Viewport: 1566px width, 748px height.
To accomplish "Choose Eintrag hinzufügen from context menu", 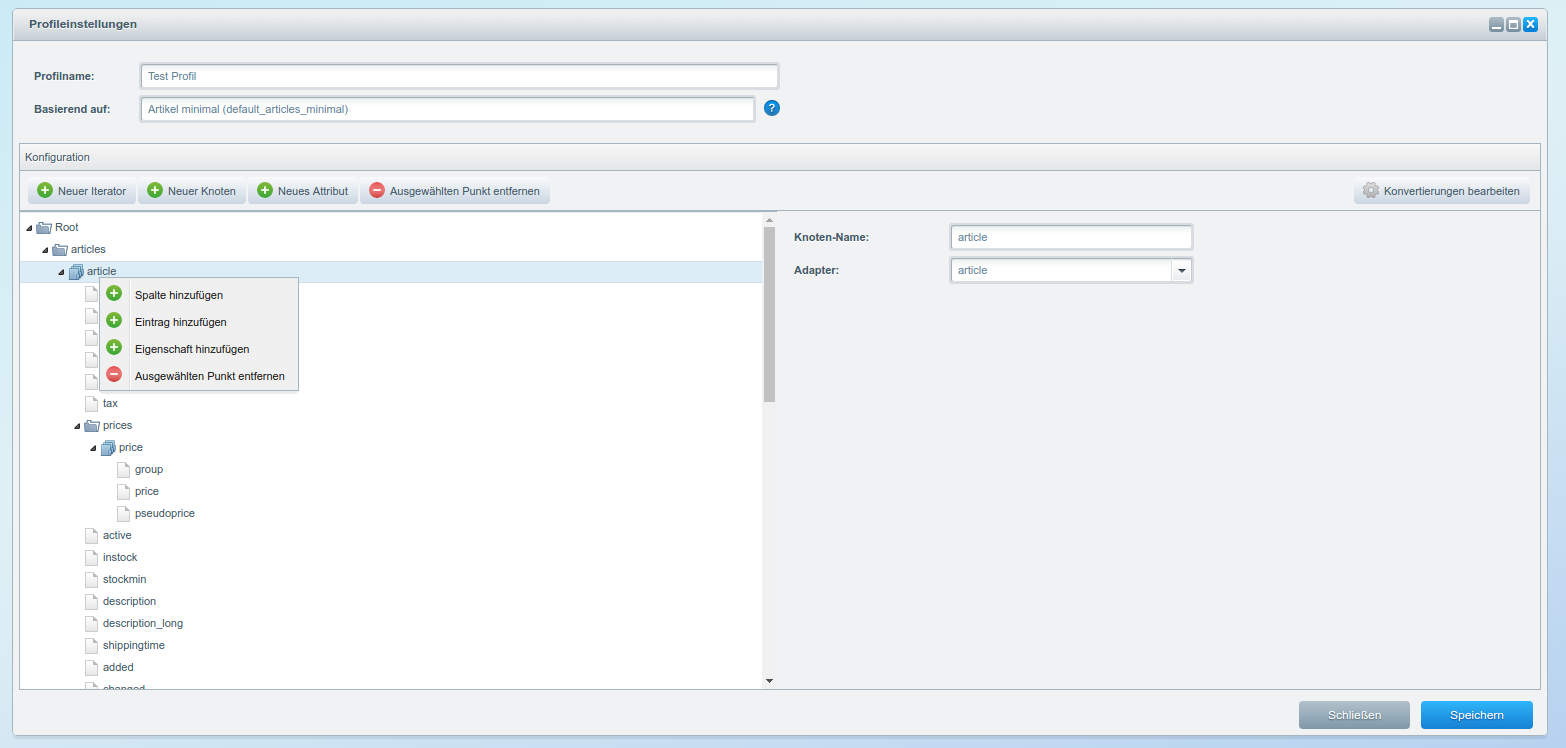I will coord(198,322).
